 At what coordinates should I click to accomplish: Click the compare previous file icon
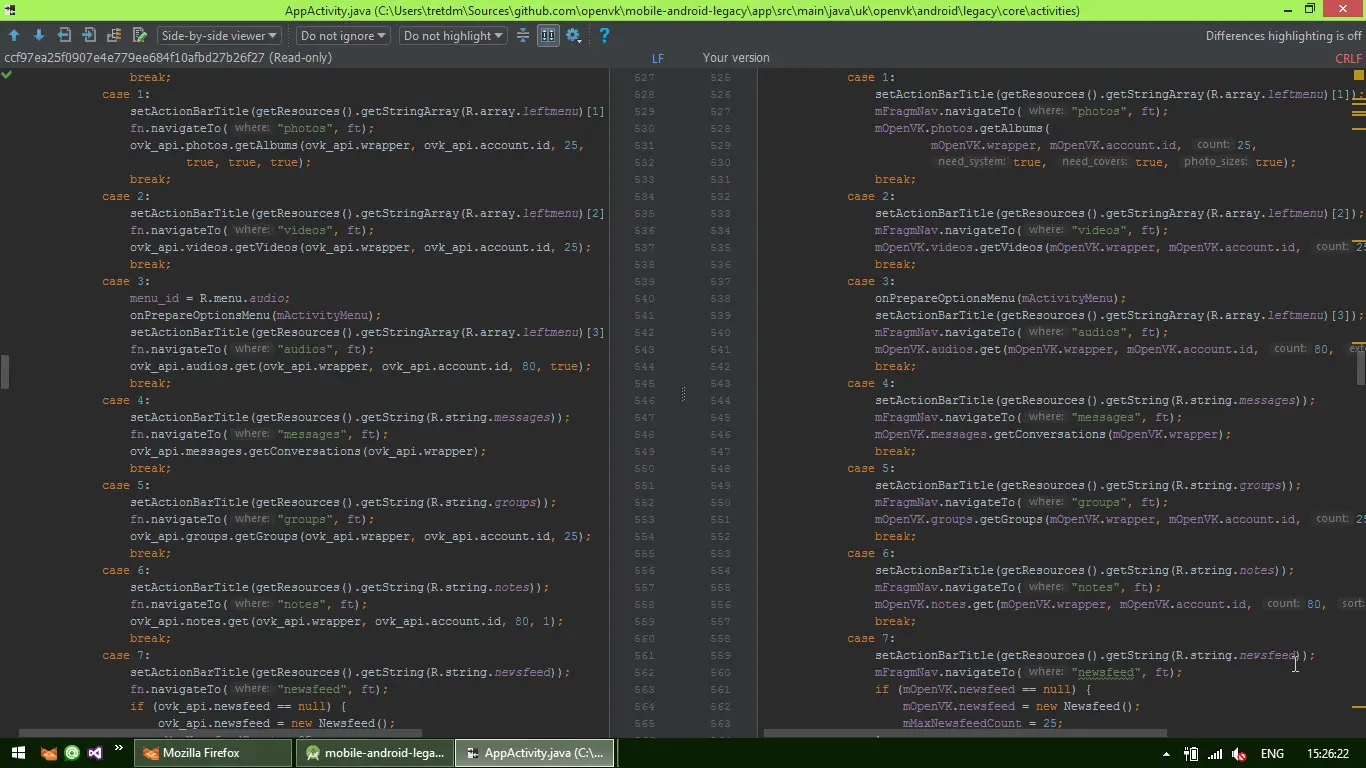(64, 36)
